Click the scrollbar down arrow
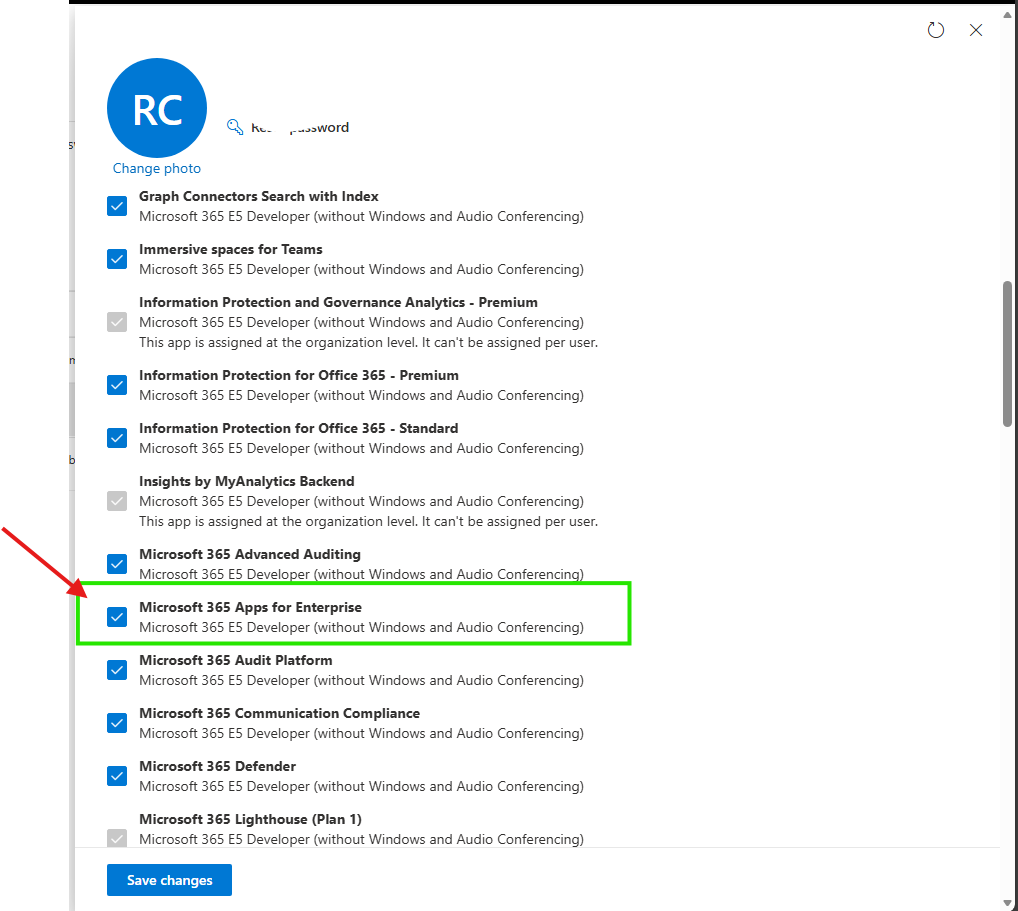The height and width of the screenshot is (911, 1018). [1007, 903]
